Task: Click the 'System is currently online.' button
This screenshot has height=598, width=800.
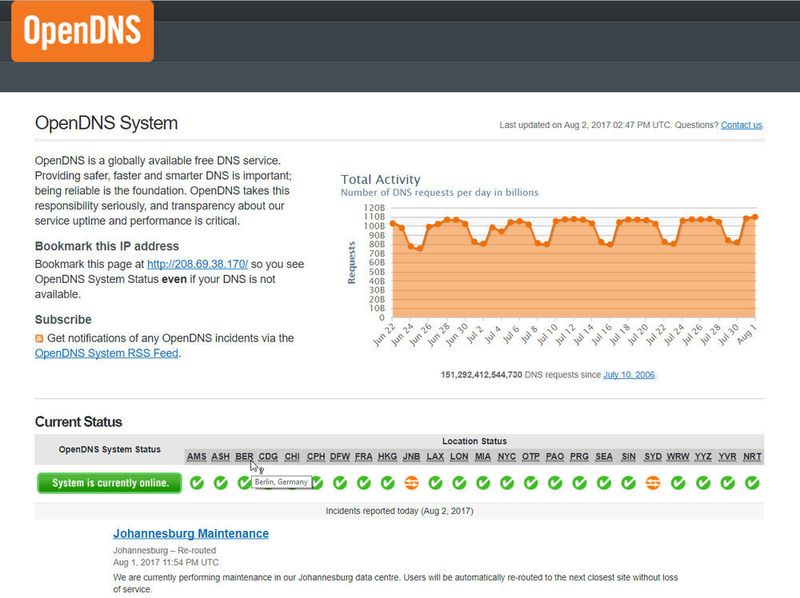Action: [109, 483]
